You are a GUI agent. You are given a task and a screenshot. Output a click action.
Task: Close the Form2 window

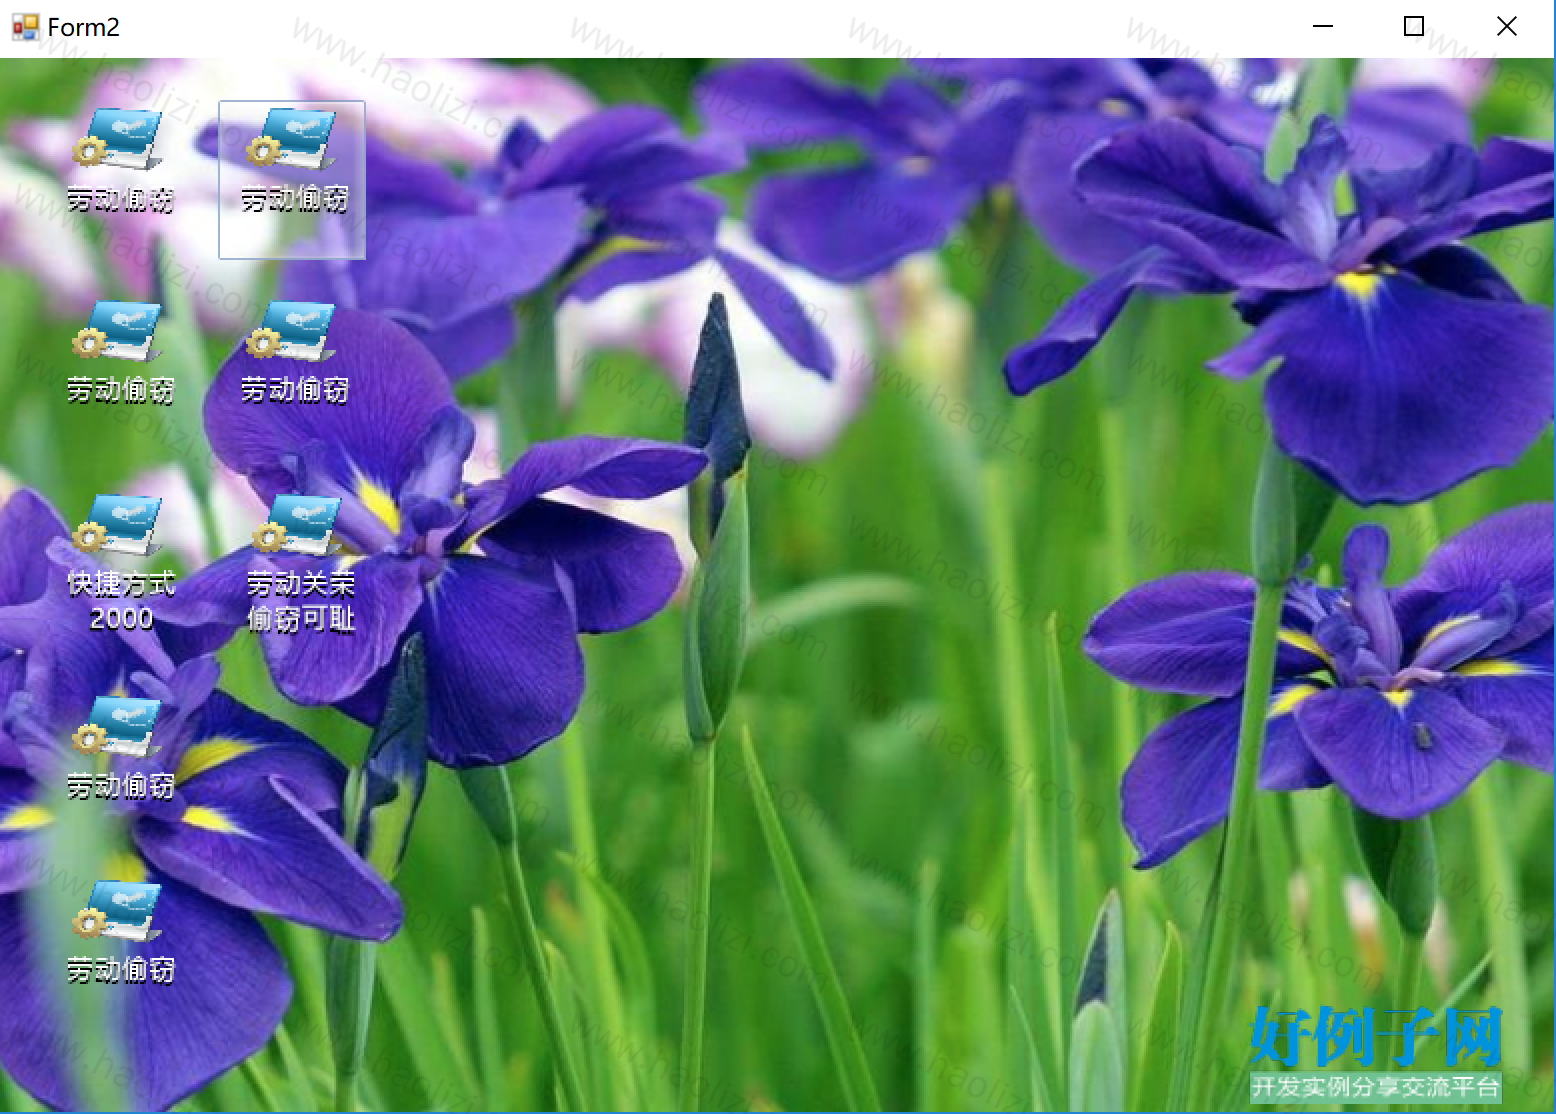tap(1507, 27)
